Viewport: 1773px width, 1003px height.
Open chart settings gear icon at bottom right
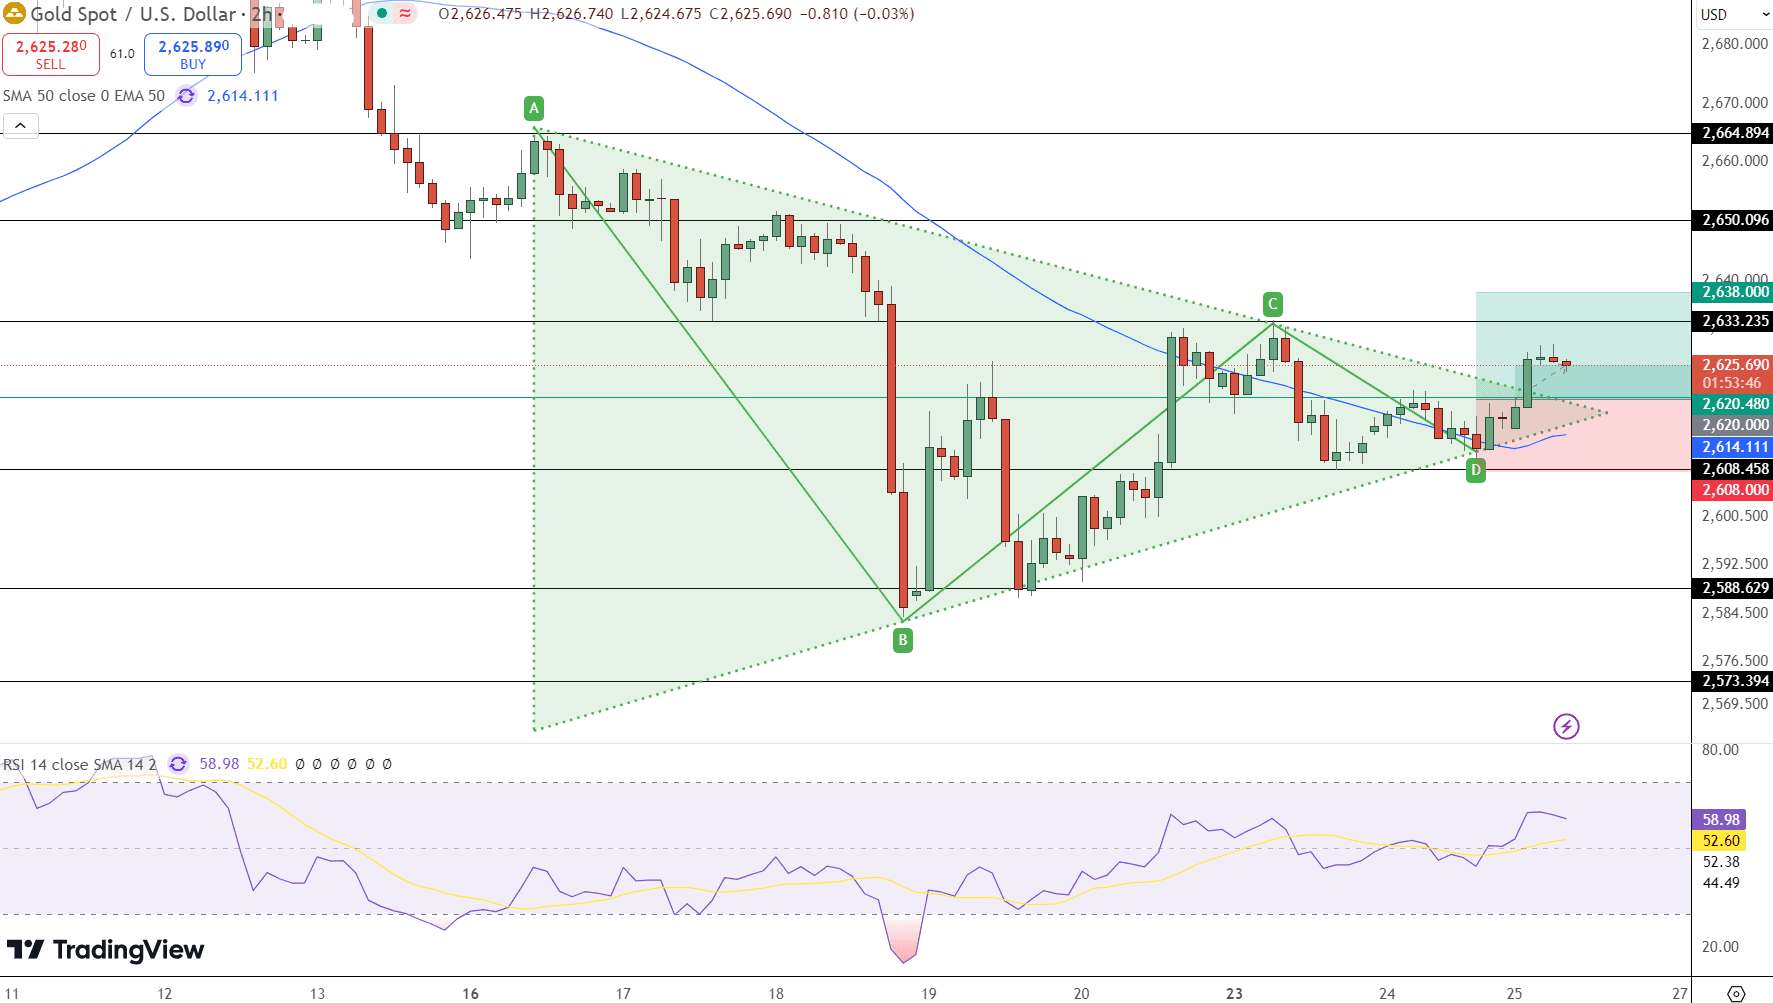(x=1736, y=993)
